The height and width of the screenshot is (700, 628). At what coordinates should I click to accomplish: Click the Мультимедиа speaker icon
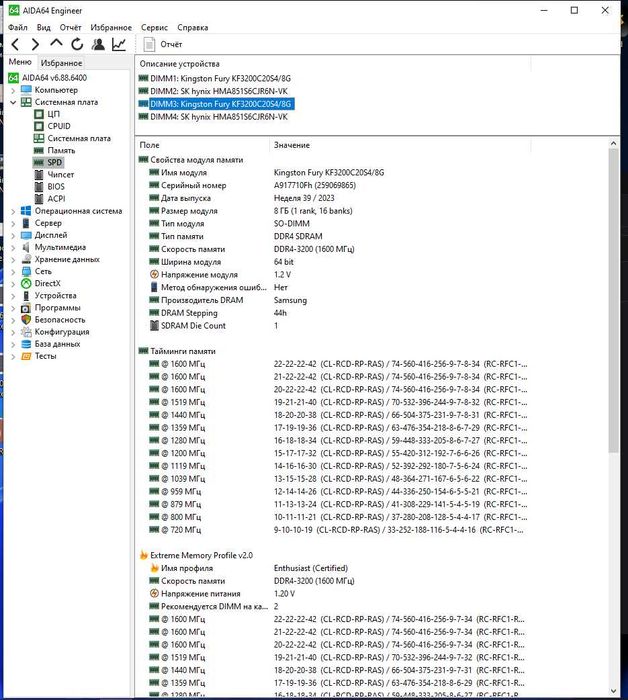[x=26, y=247]
